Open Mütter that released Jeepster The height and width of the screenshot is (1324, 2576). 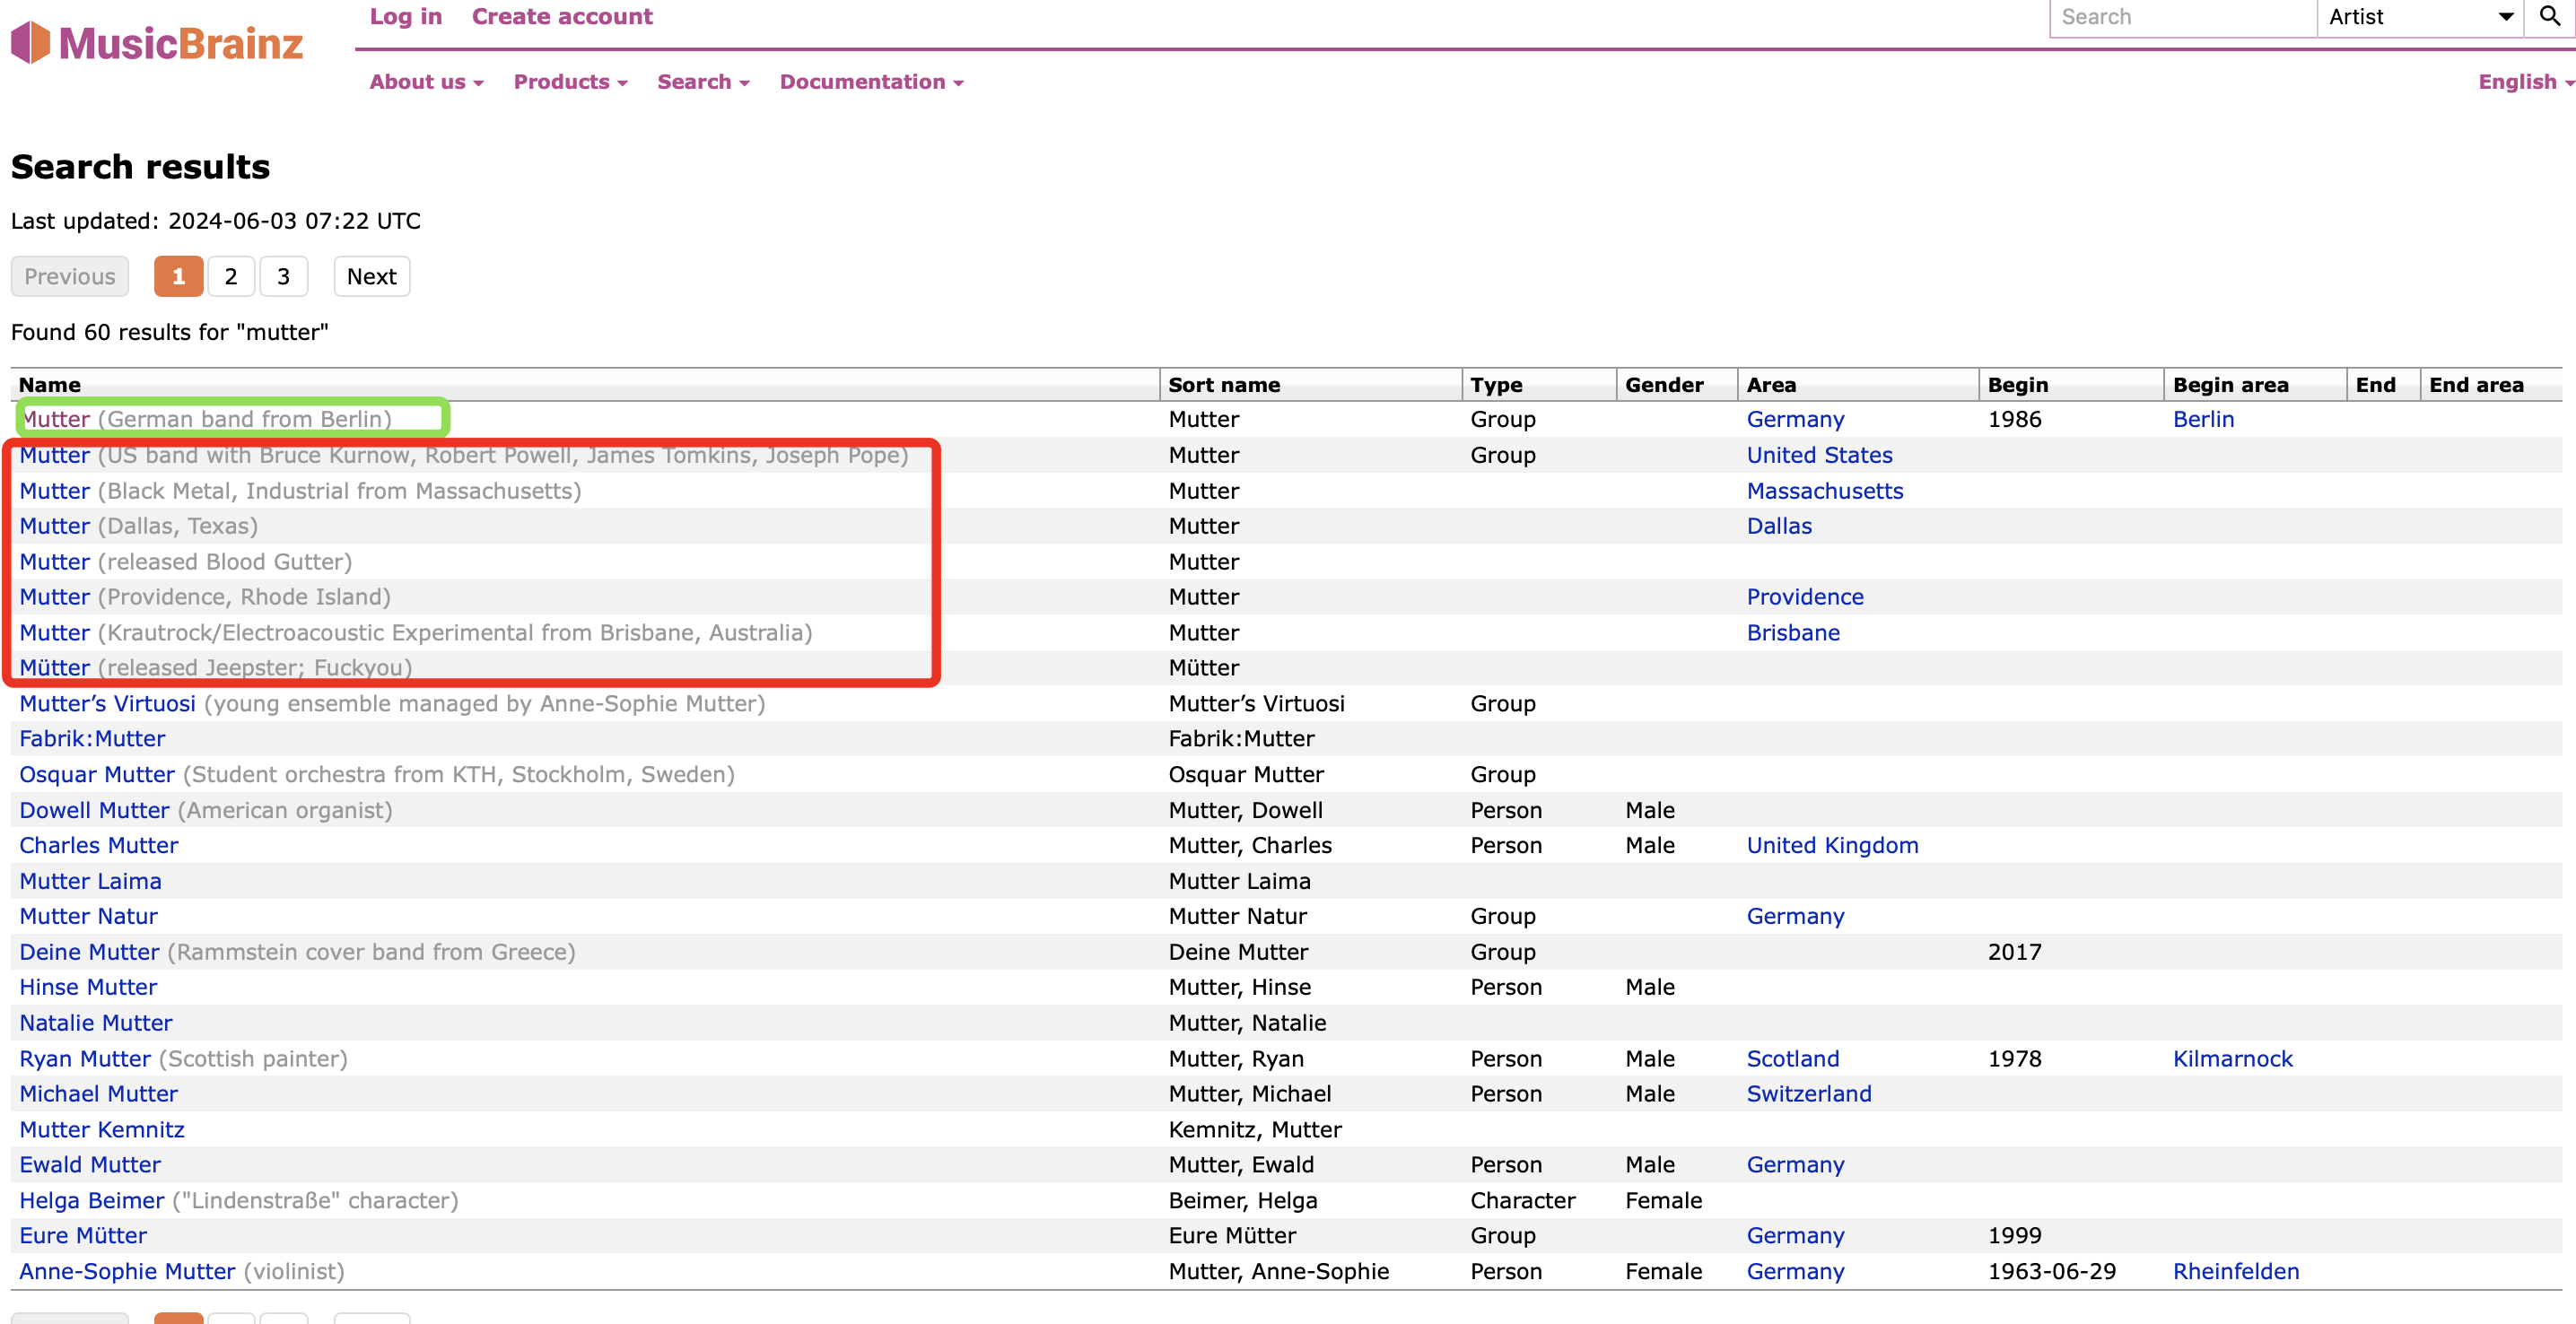point(55,668)
